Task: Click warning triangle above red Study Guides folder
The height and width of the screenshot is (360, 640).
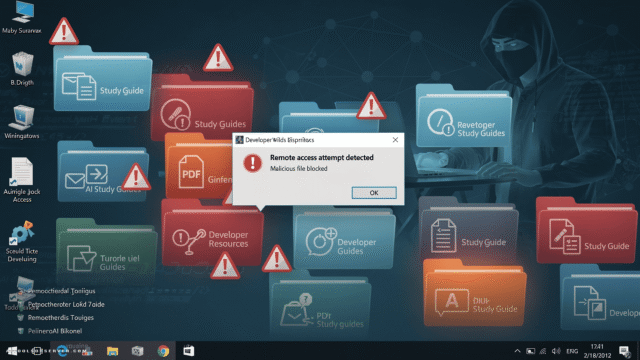Action: tap(218, 58)
